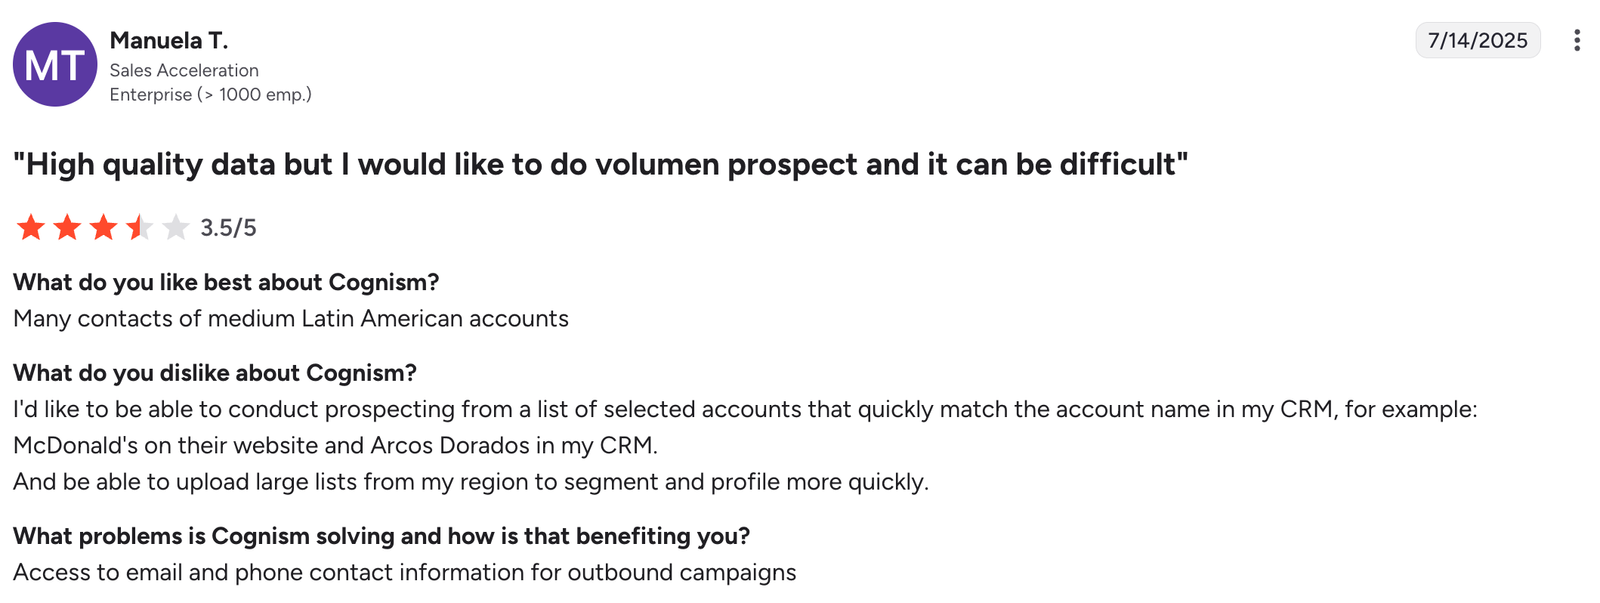Click the Enterprise (> 1000 emp.) label
This screenshot has height=603, width=1600.
coord(210,95)
